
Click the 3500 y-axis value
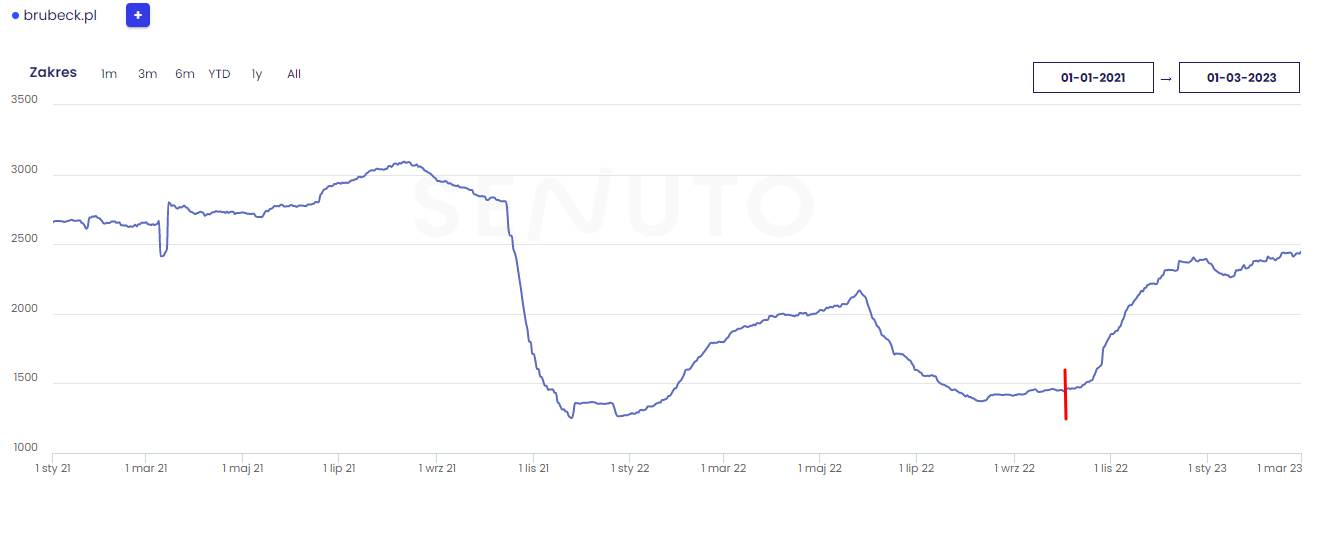click(x=24, y=100)
